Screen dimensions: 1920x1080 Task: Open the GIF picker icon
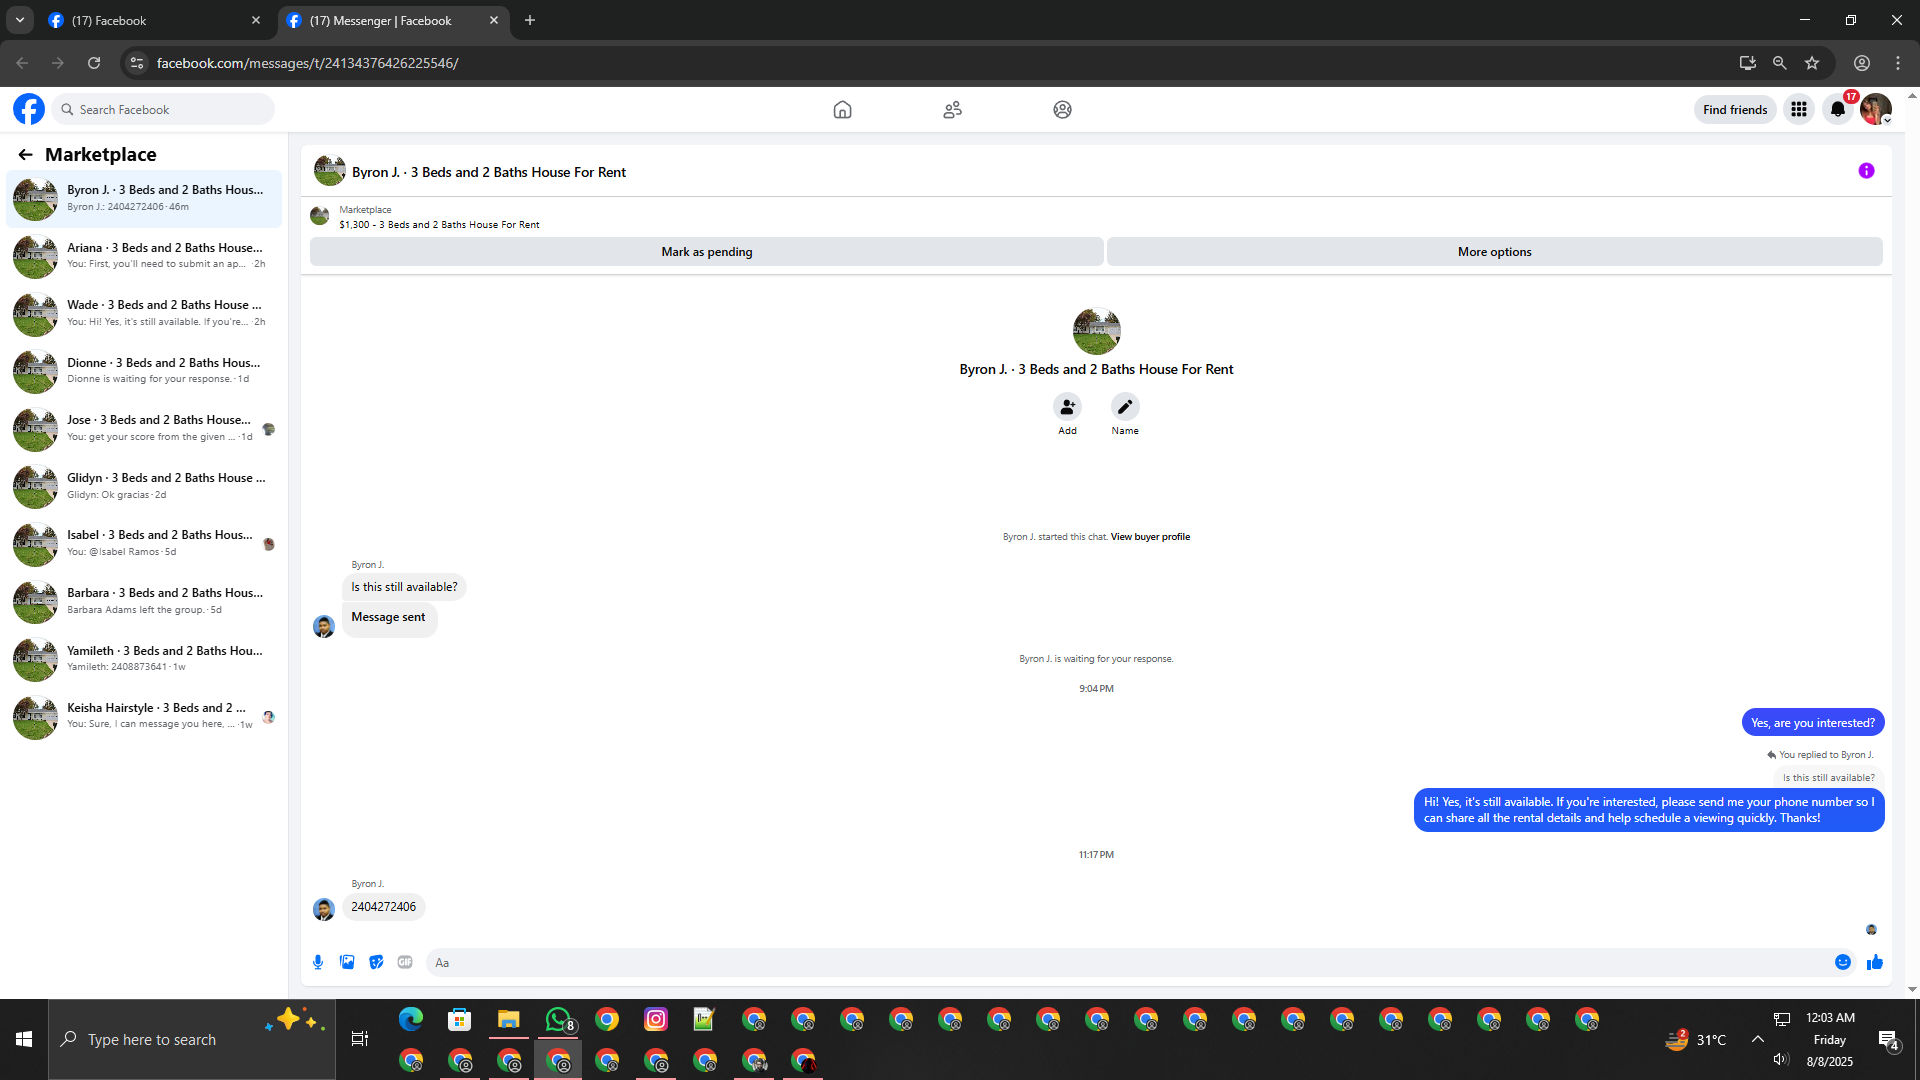[x=405, y=962]
